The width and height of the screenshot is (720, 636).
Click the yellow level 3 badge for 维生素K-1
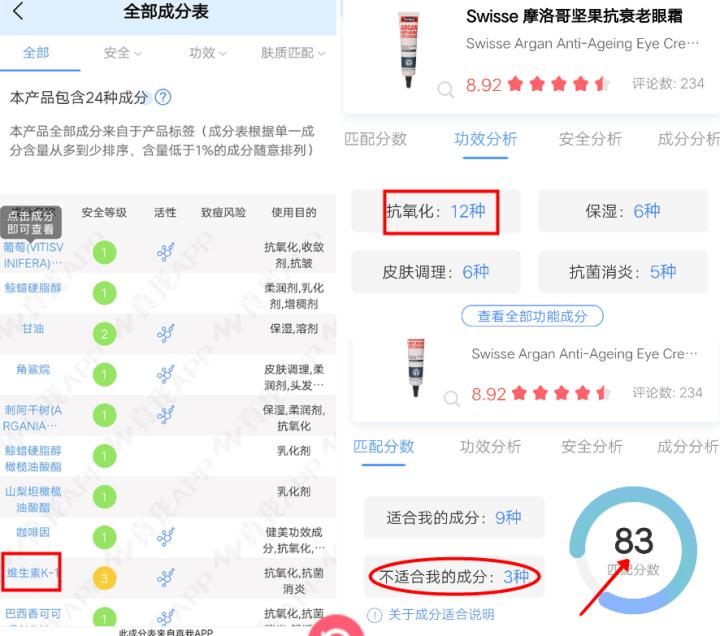pyautogui.click(x=104, y=578)
